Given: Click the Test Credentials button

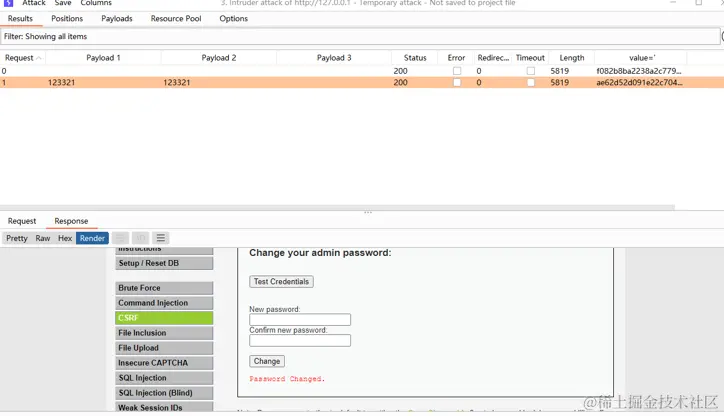Looking at the screenshot, I should click(281, 282).
